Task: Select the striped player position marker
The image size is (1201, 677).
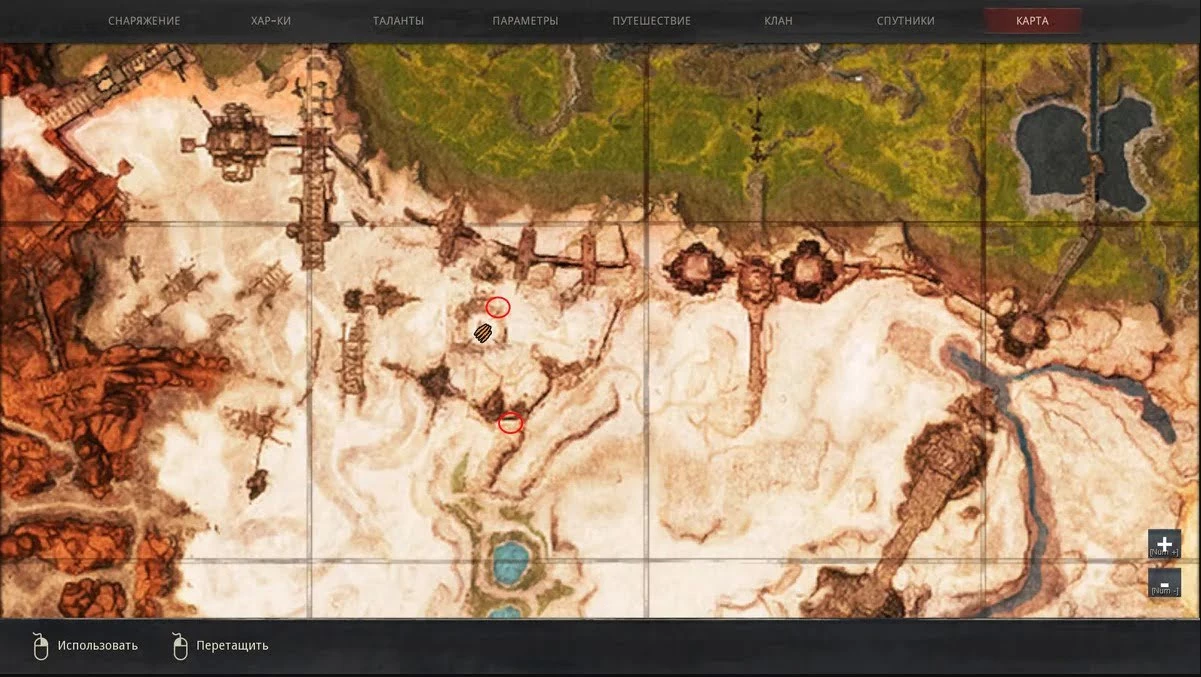Action: pos(484,333)
